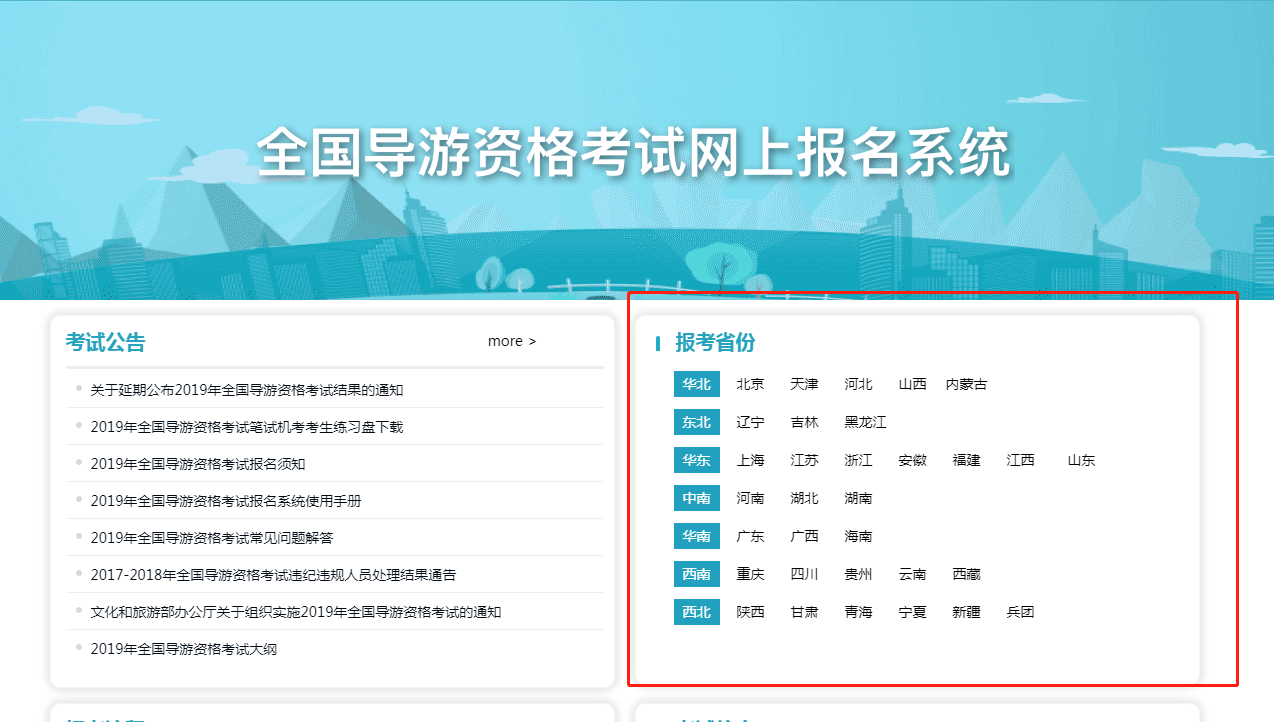This screenshot has width=1274, height=722.
Task: Select 广东 province
Action: point(750,536)
